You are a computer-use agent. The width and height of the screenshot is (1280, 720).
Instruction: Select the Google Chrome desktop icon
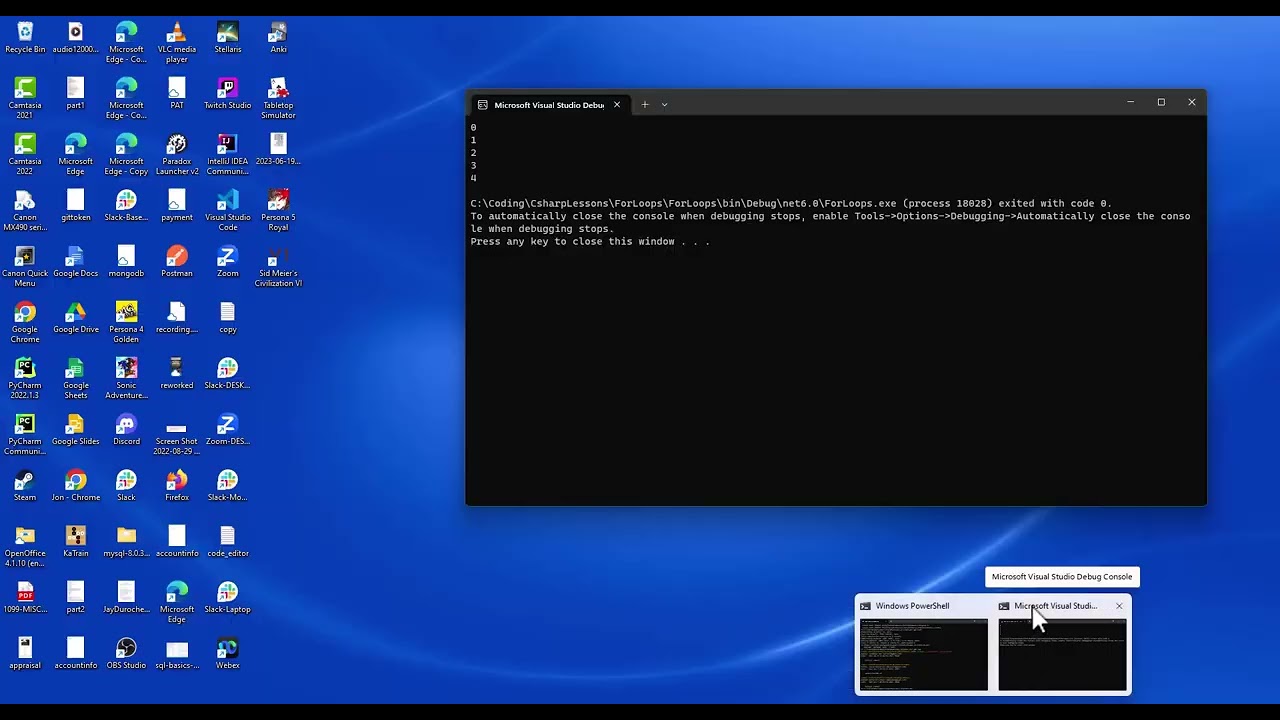25,323
